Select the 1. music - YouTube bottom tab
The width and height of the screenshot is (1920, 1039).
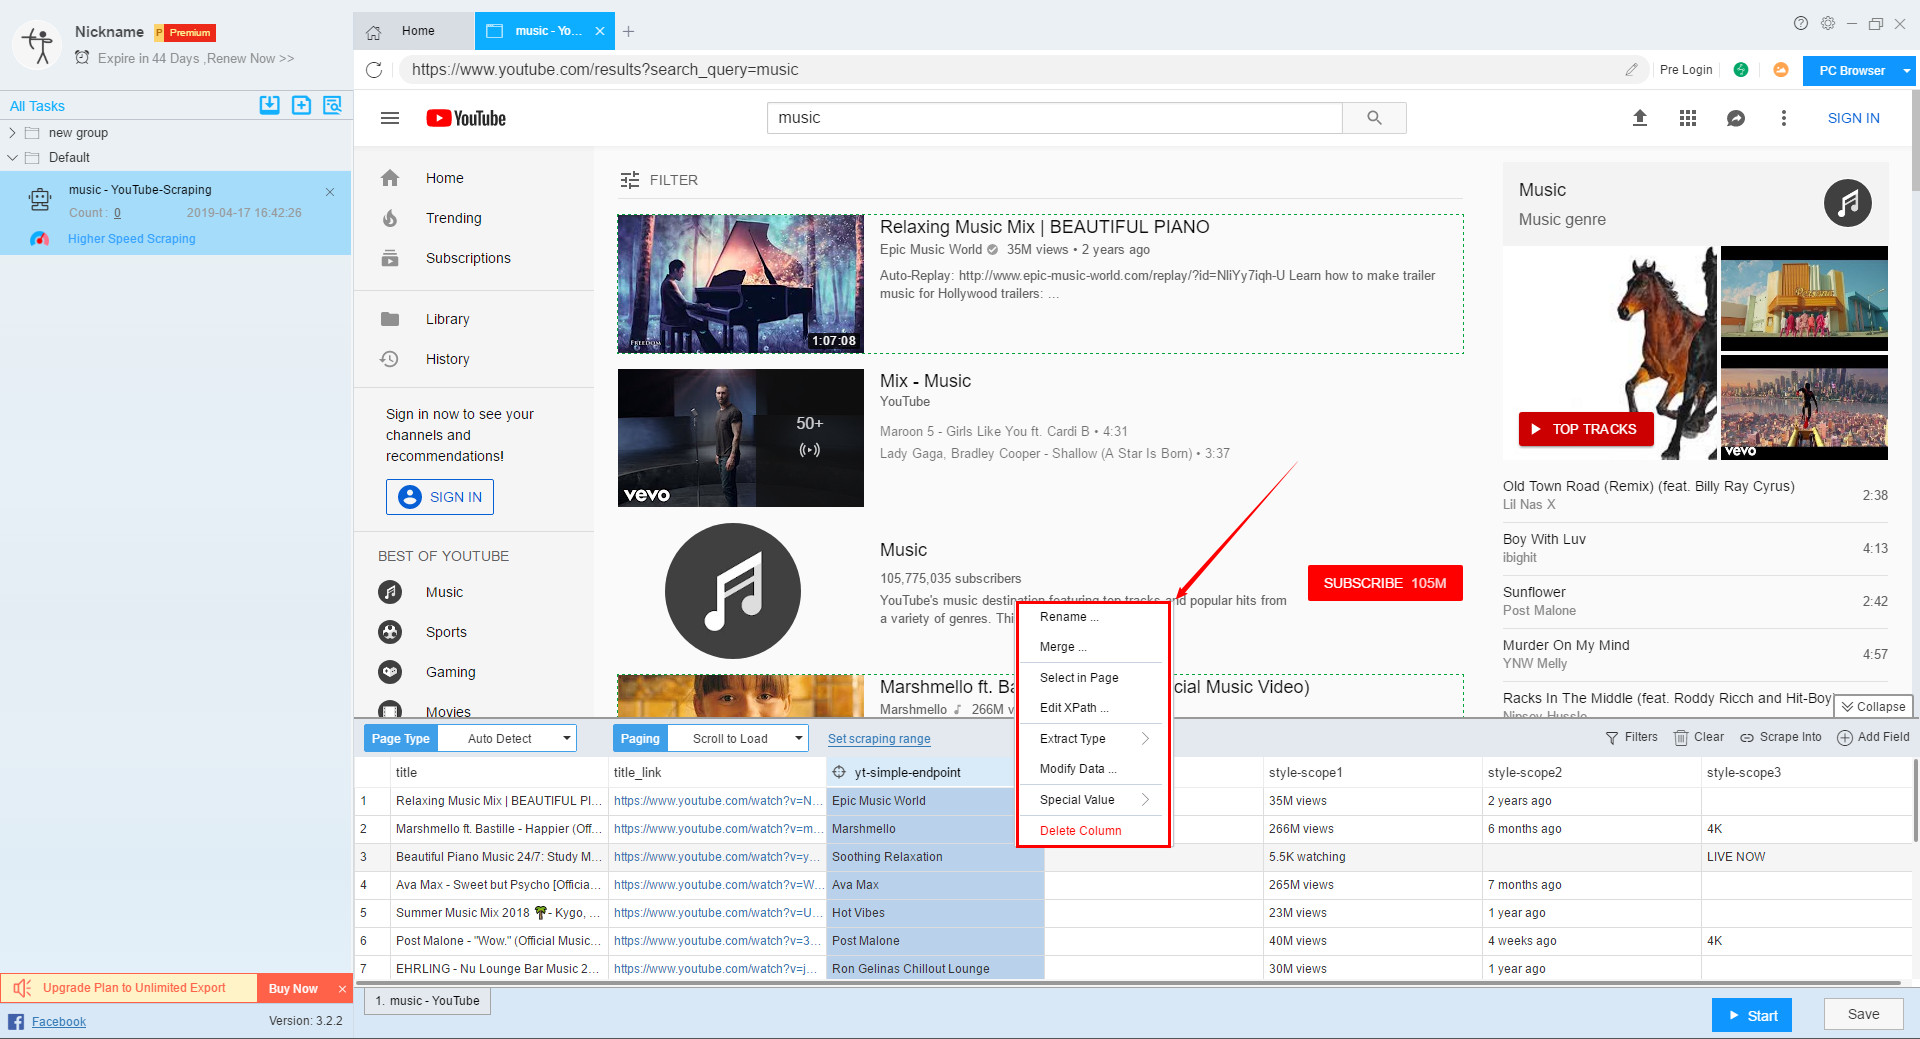428,1001
